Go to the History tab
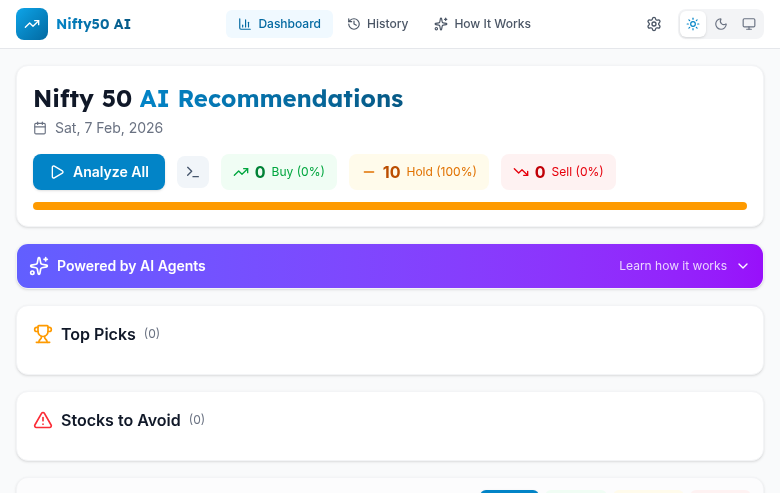 point(378,24)
